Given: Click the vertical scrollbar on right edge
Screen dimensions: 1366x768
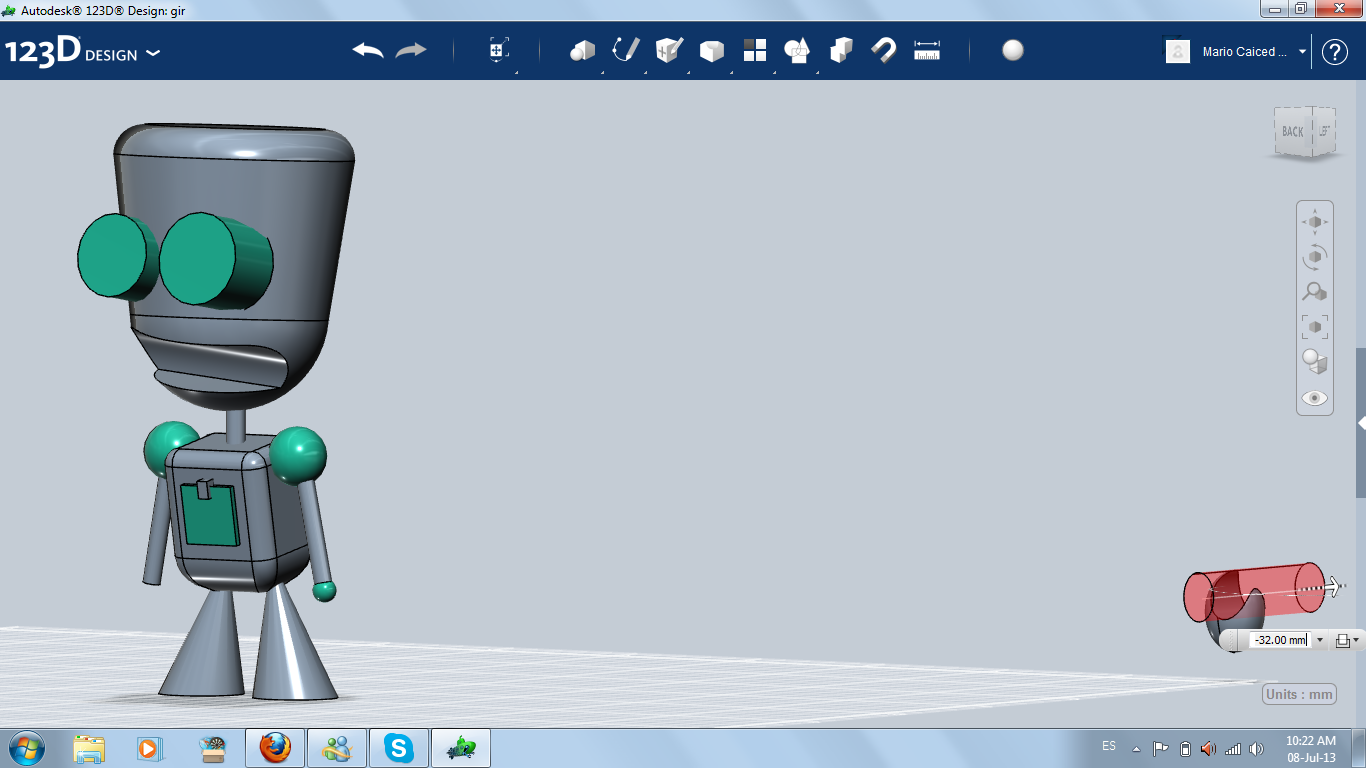Looking at the screenshot, I should coord(1361,423).
